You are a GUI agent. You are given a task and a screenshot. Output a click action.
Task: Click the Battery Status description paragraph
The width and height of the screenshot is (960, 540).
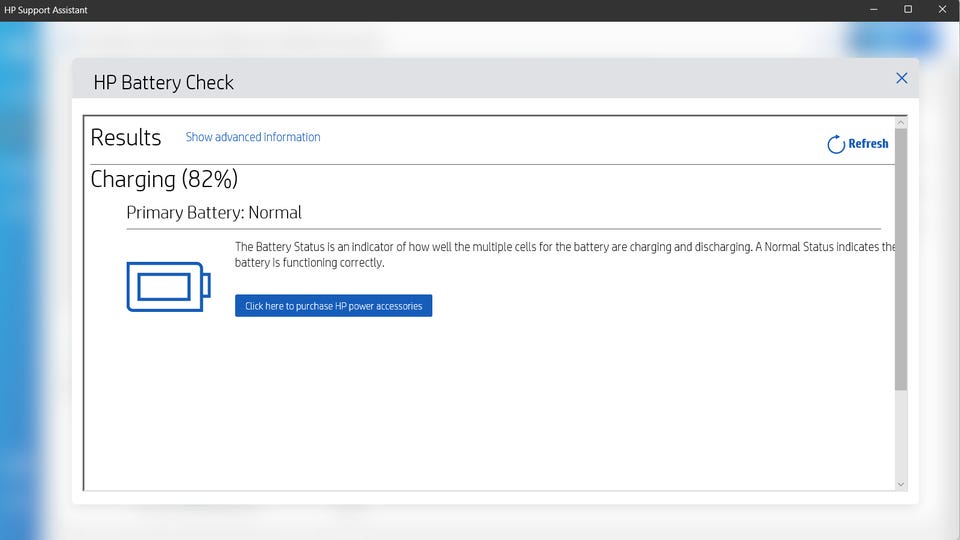point(564,255)
